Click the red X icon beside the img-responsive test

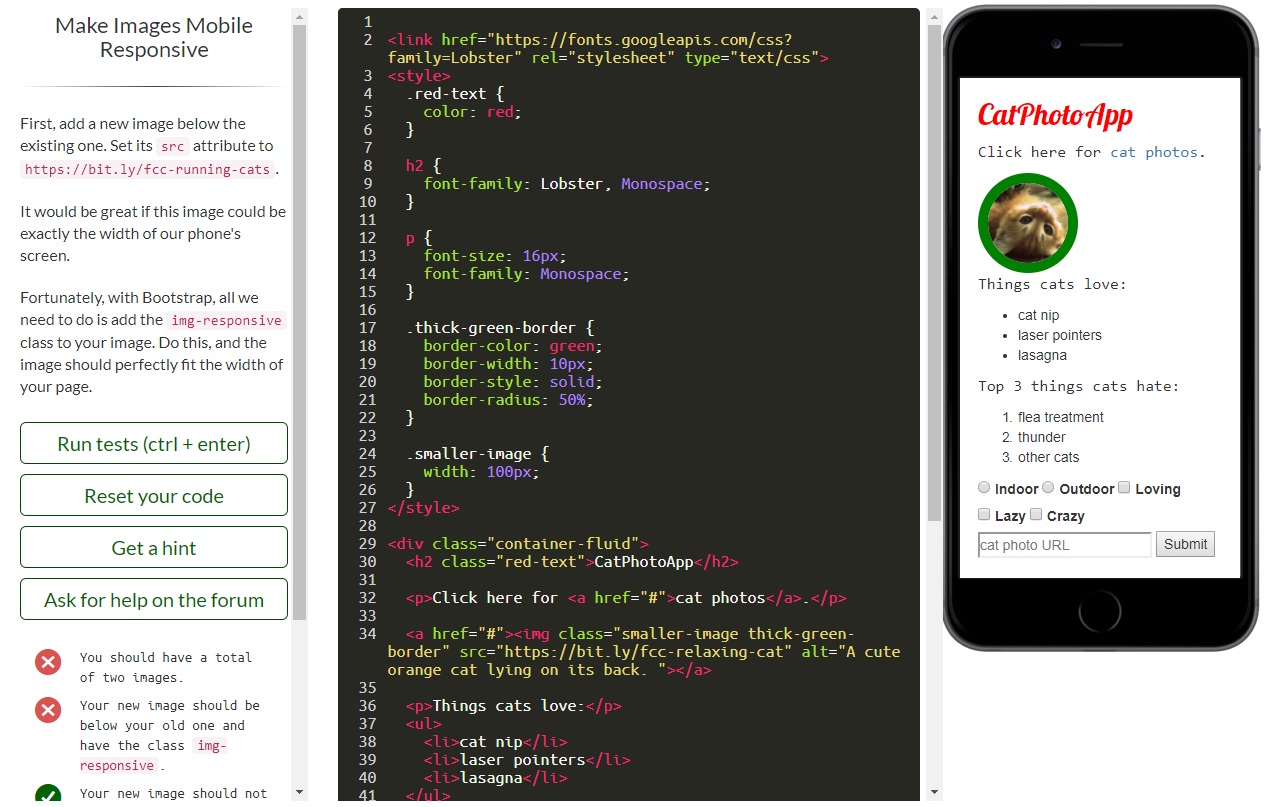point(47,710)
